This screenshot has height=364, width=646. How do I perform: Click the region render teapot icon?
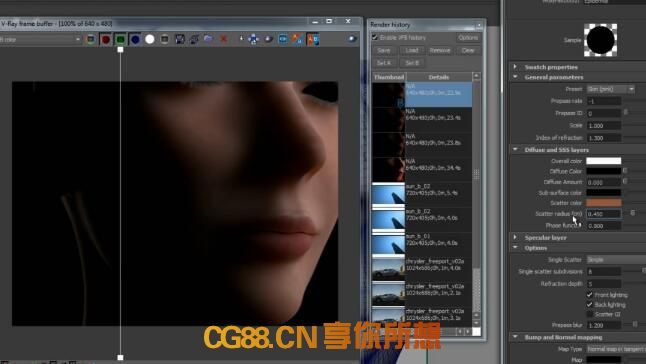click(x=269, y=39)
